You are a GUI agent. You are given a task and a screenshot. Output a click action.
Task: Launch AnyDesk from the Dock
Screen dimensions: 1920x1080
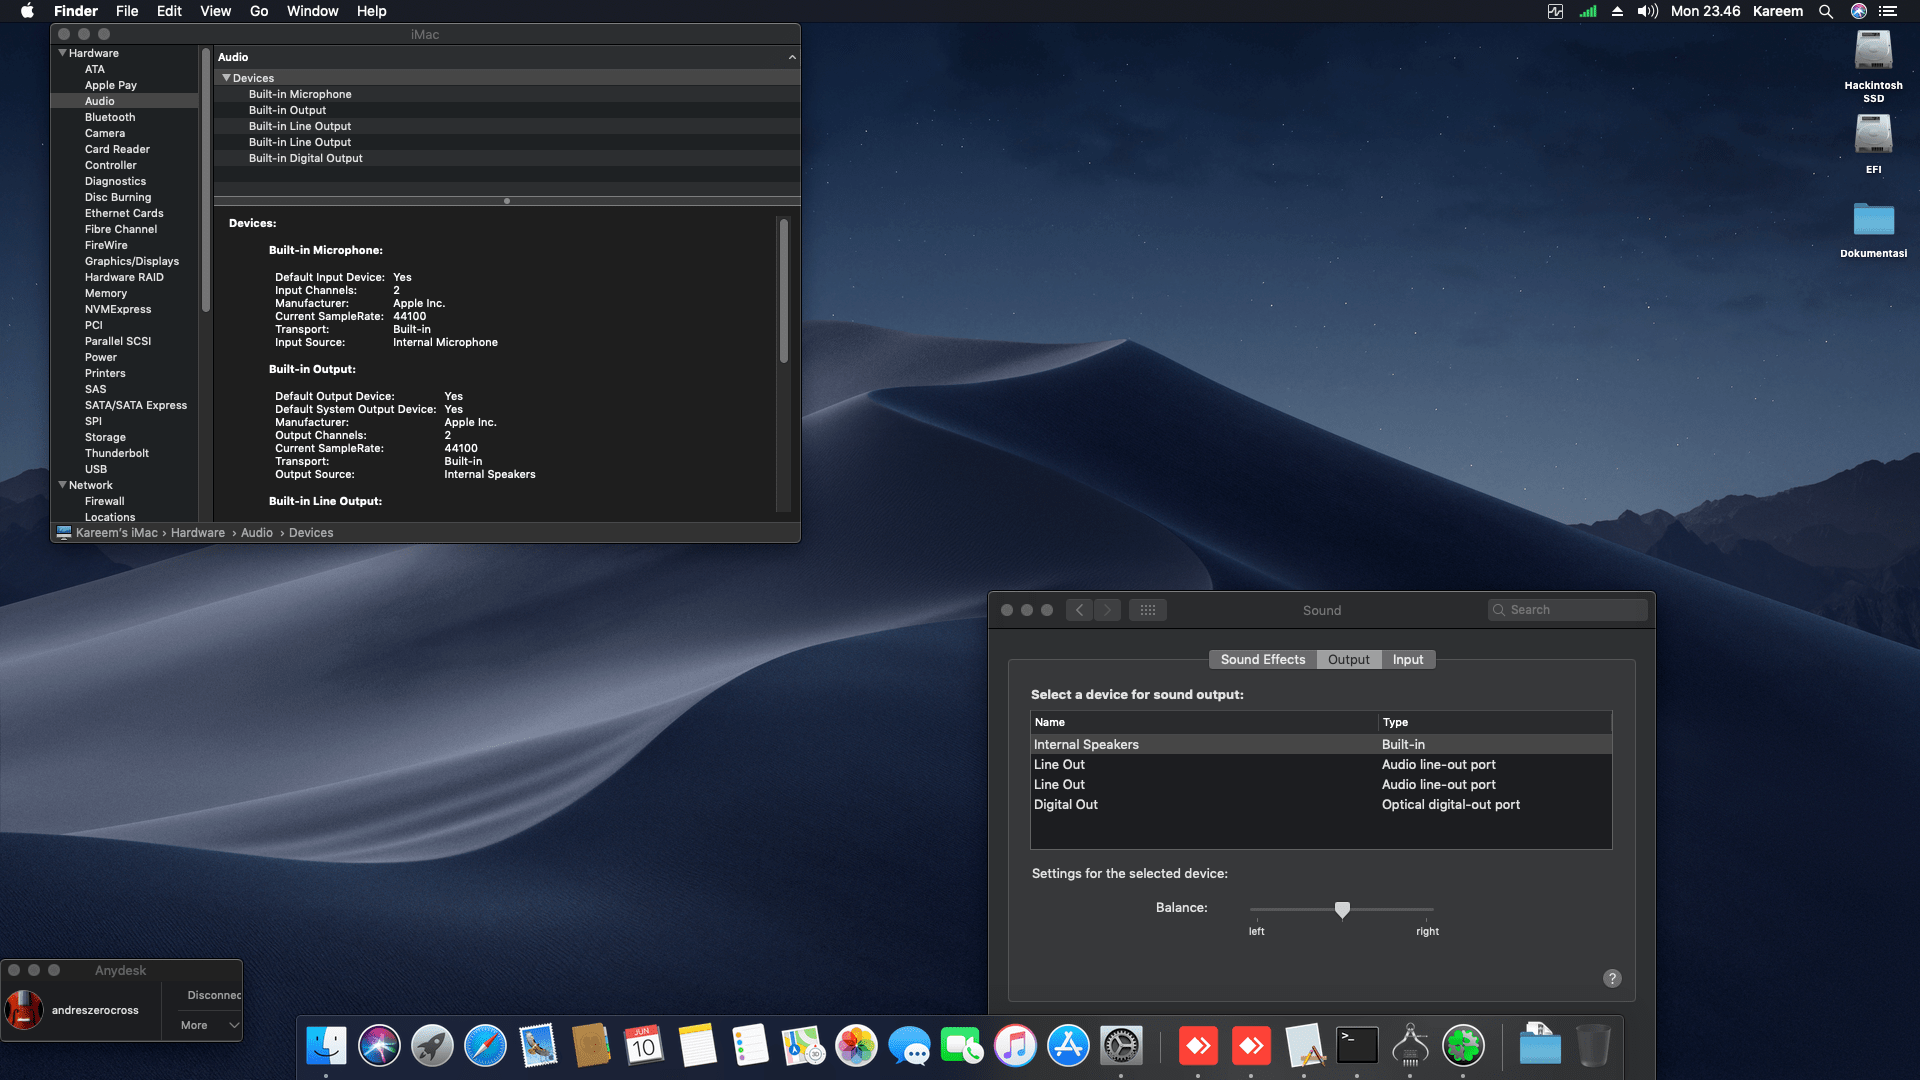[1199, 1045]
